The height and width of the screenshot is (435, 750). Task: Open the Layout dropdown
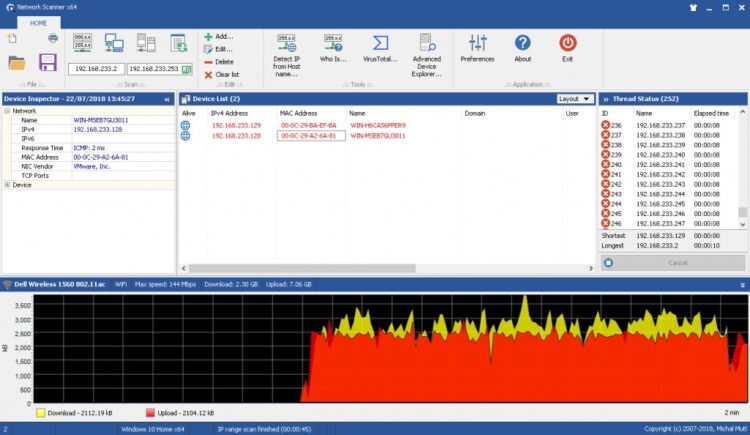[575, 99]
